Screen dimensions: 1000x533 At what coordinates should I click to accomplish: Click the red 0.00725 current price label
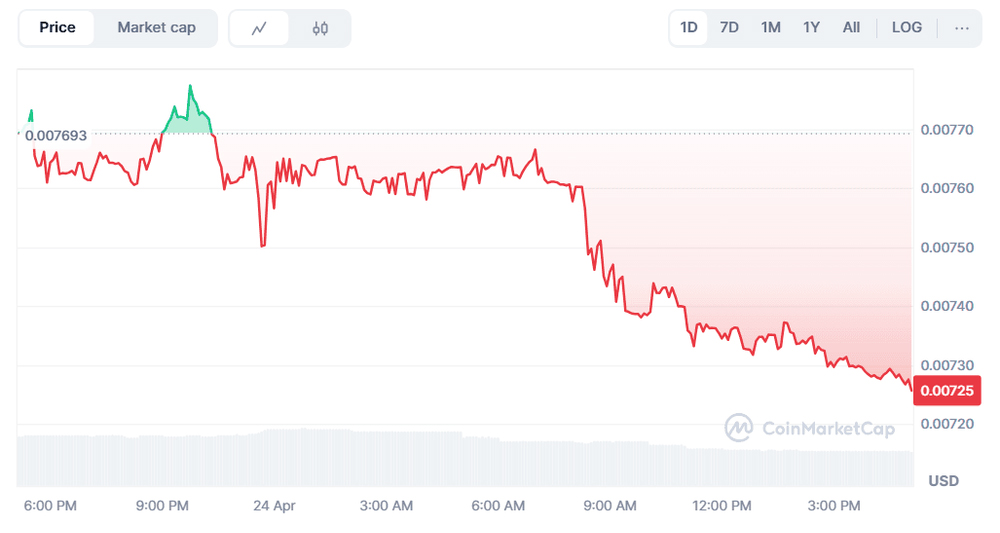click(948, 389)
